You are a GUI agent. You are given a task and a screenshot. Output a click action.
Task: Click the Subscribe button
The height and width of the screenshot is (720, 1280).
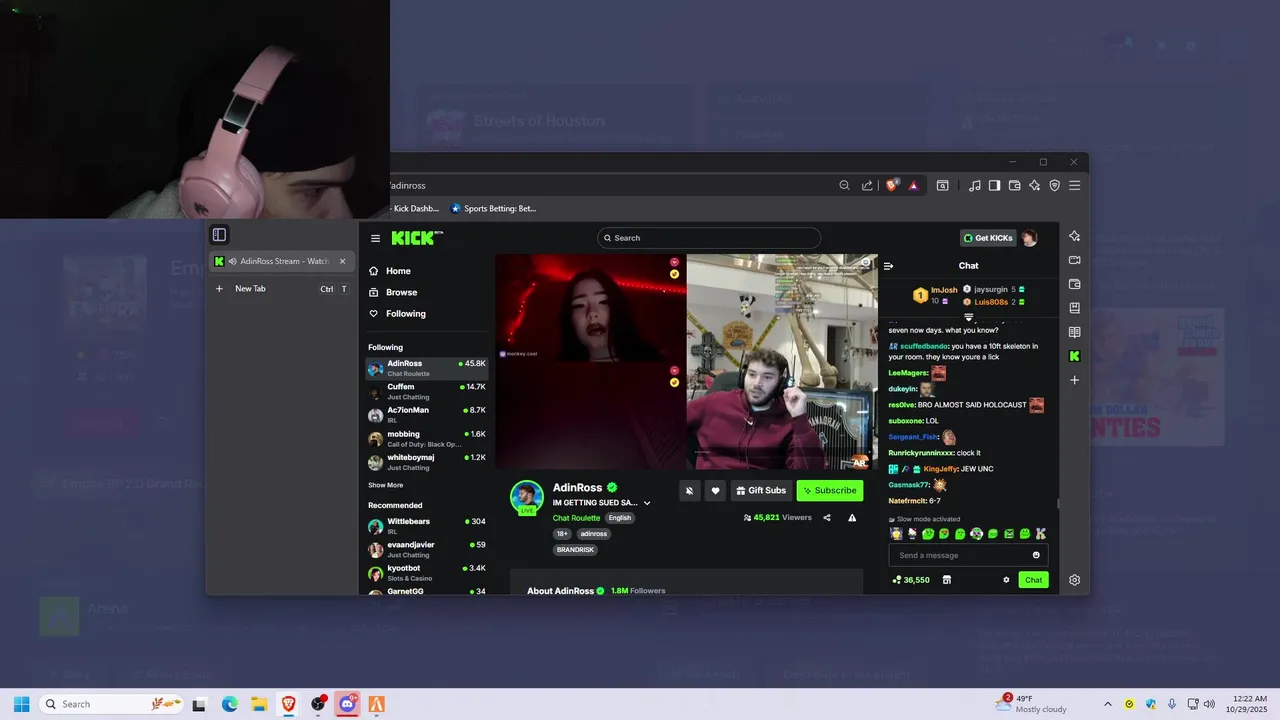830,491
